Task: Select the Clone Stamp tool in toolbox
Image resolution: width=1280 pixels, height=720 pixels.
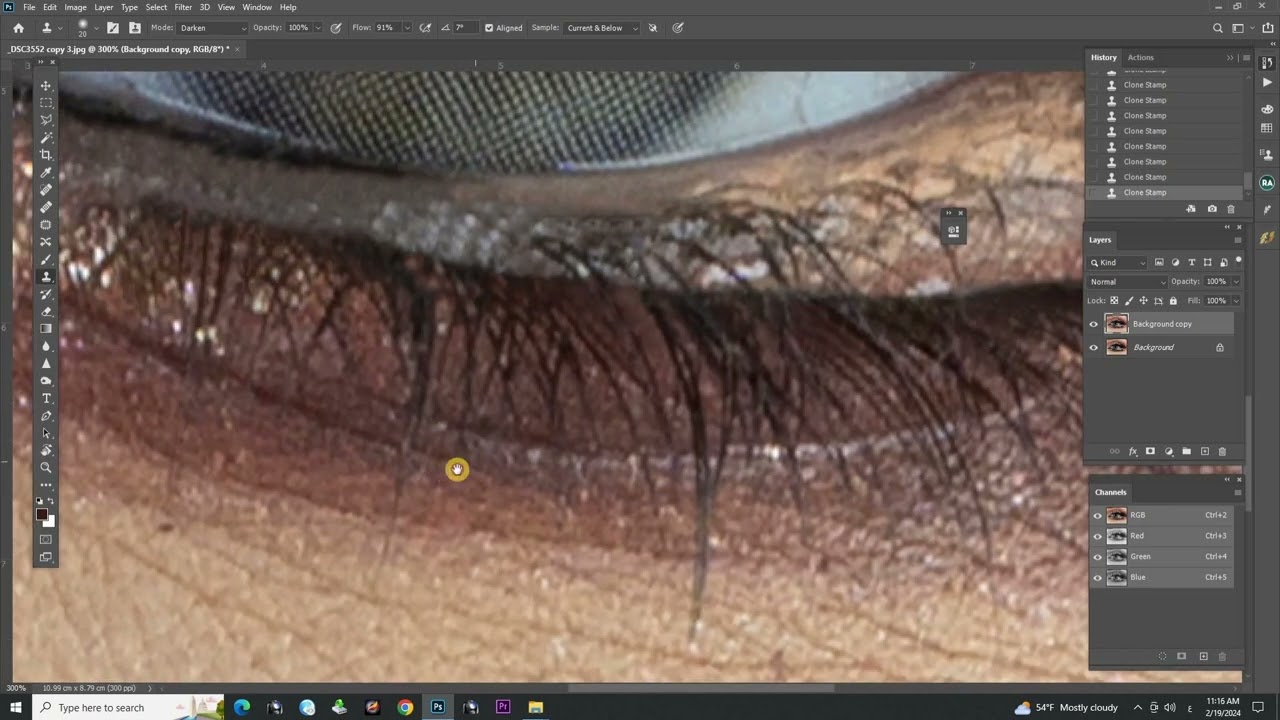Action: point(46,277)
